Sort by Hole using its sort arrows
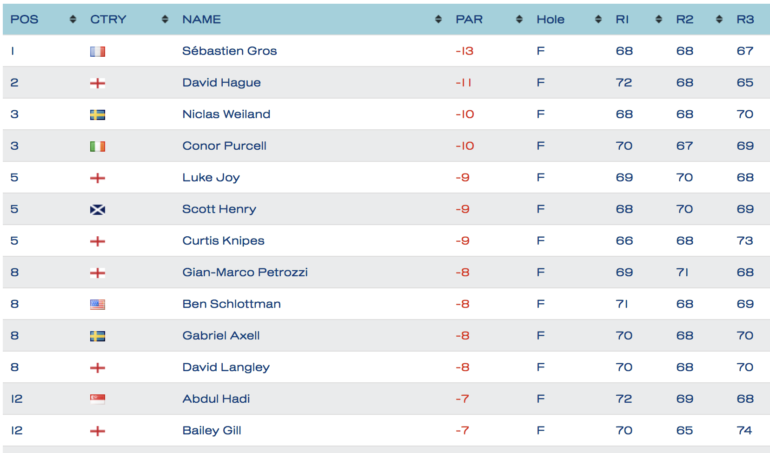 point(598,19)
